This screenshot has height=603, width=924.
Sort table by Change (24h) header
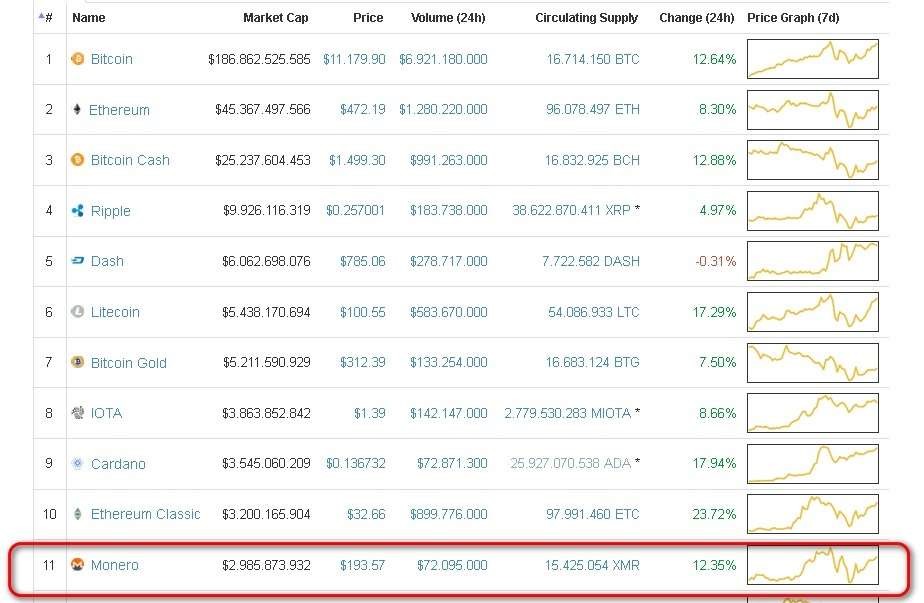[697, 18]
